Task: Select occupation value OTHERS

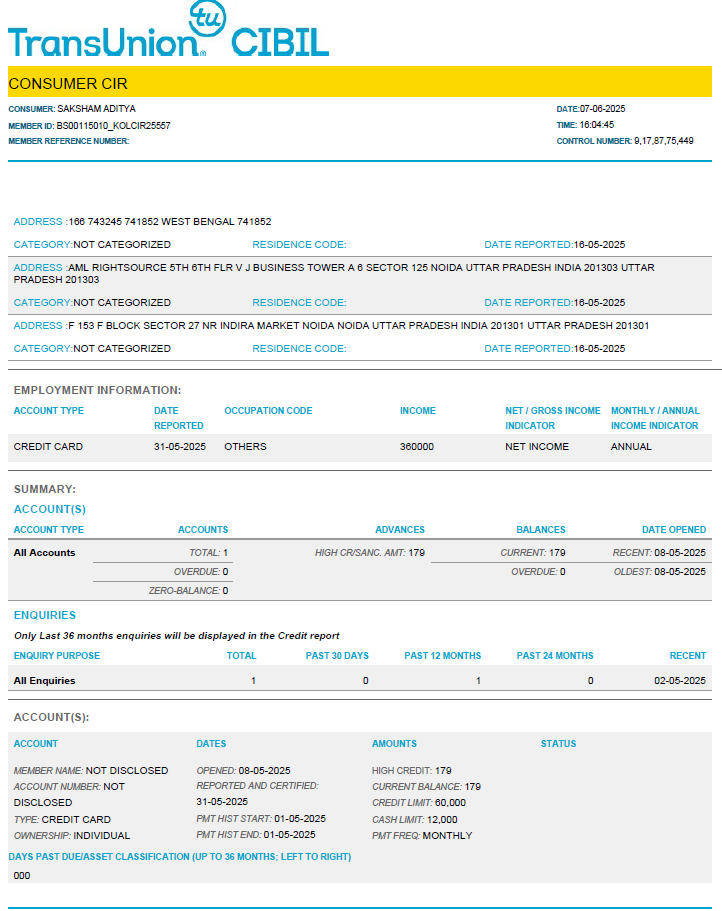Action: click(x=245, y=446)
